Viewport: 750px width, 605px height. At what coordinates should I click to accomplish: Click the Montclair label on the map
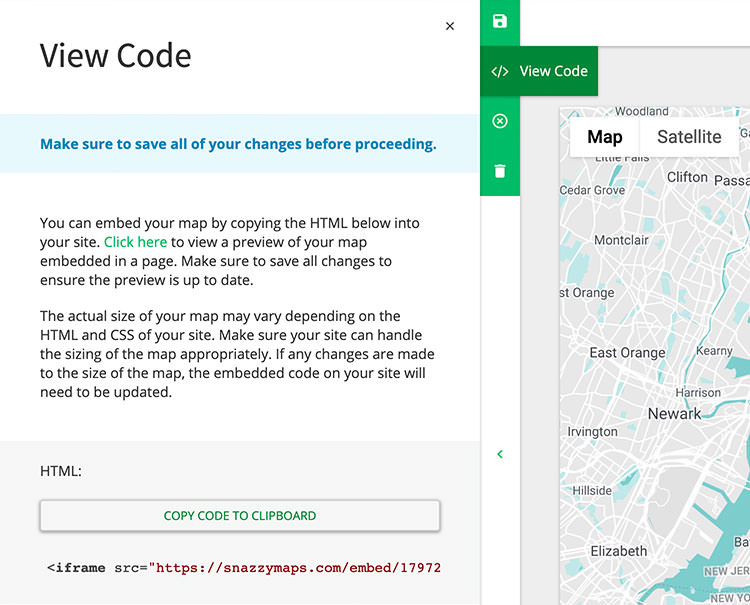coord(621,240)
